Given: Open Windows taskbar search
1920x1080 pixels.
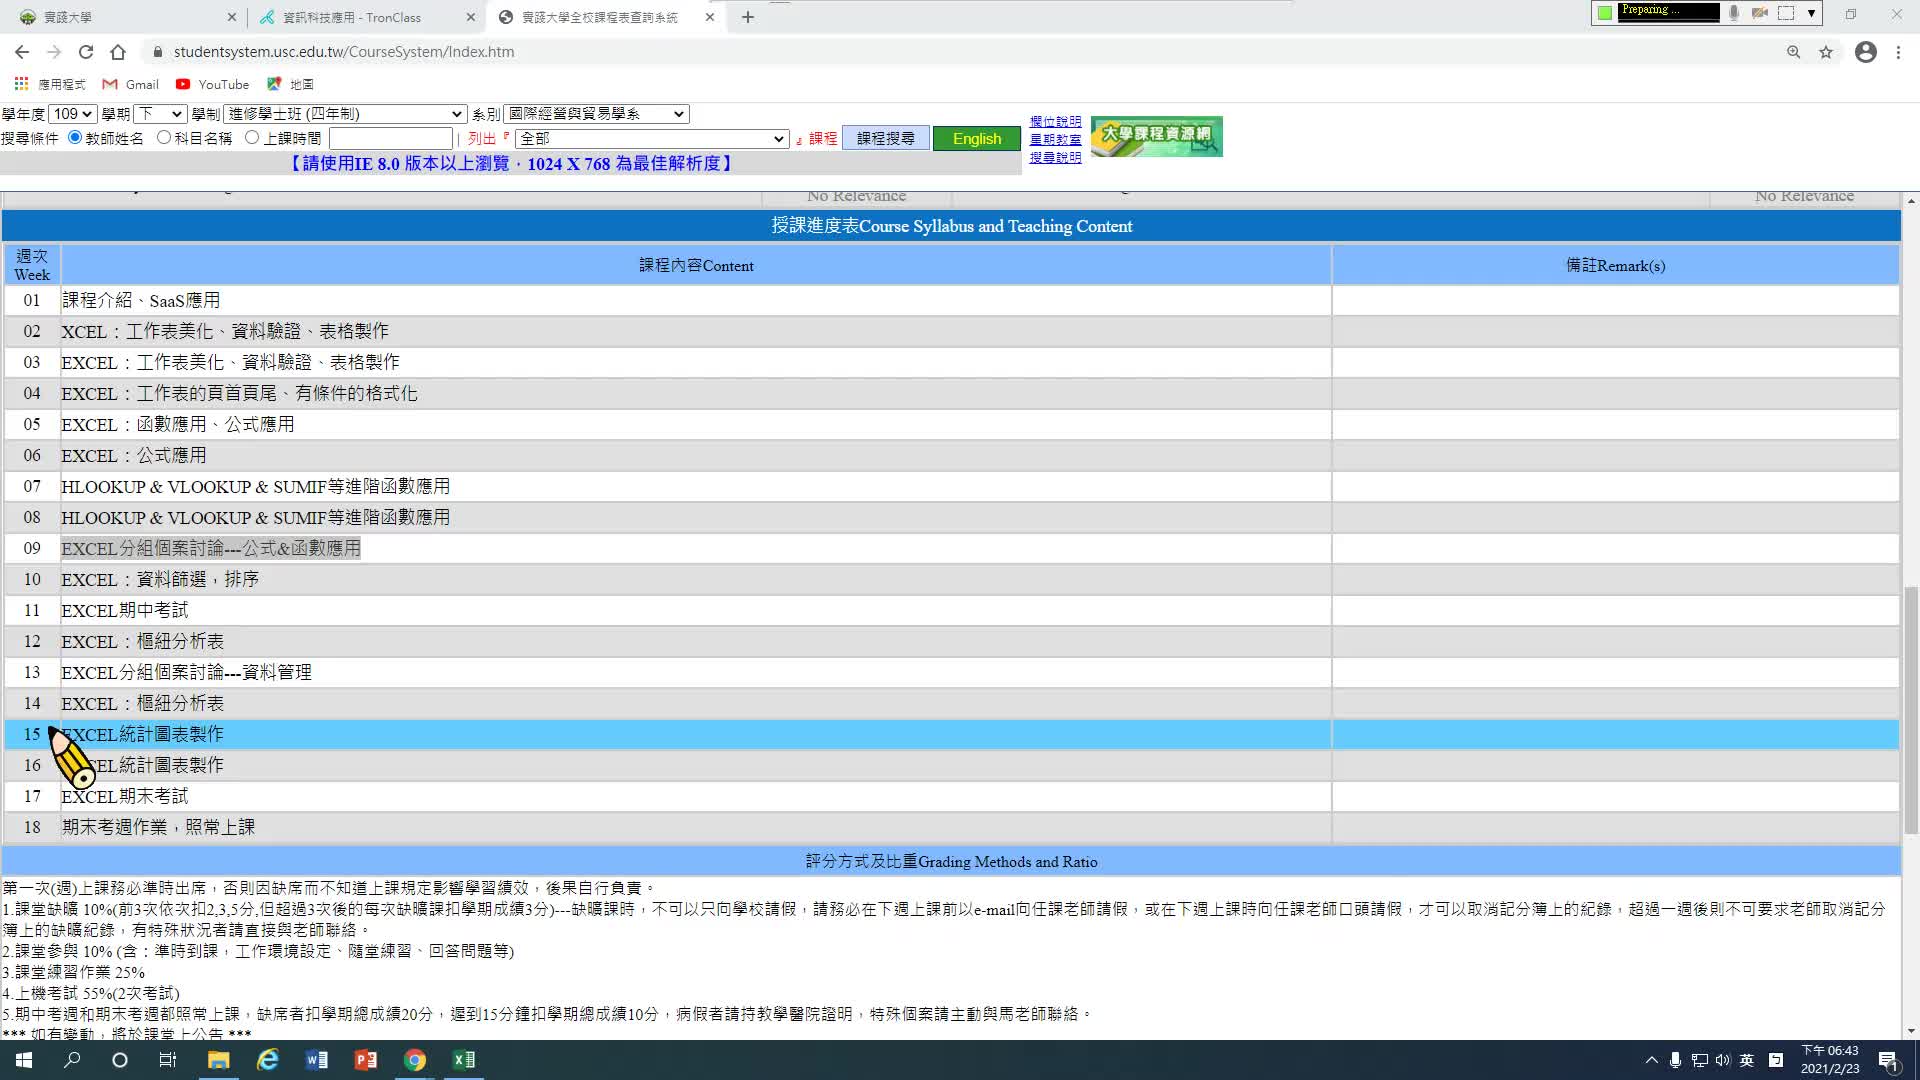Looking at the screenshot, I should [72, 1060].
